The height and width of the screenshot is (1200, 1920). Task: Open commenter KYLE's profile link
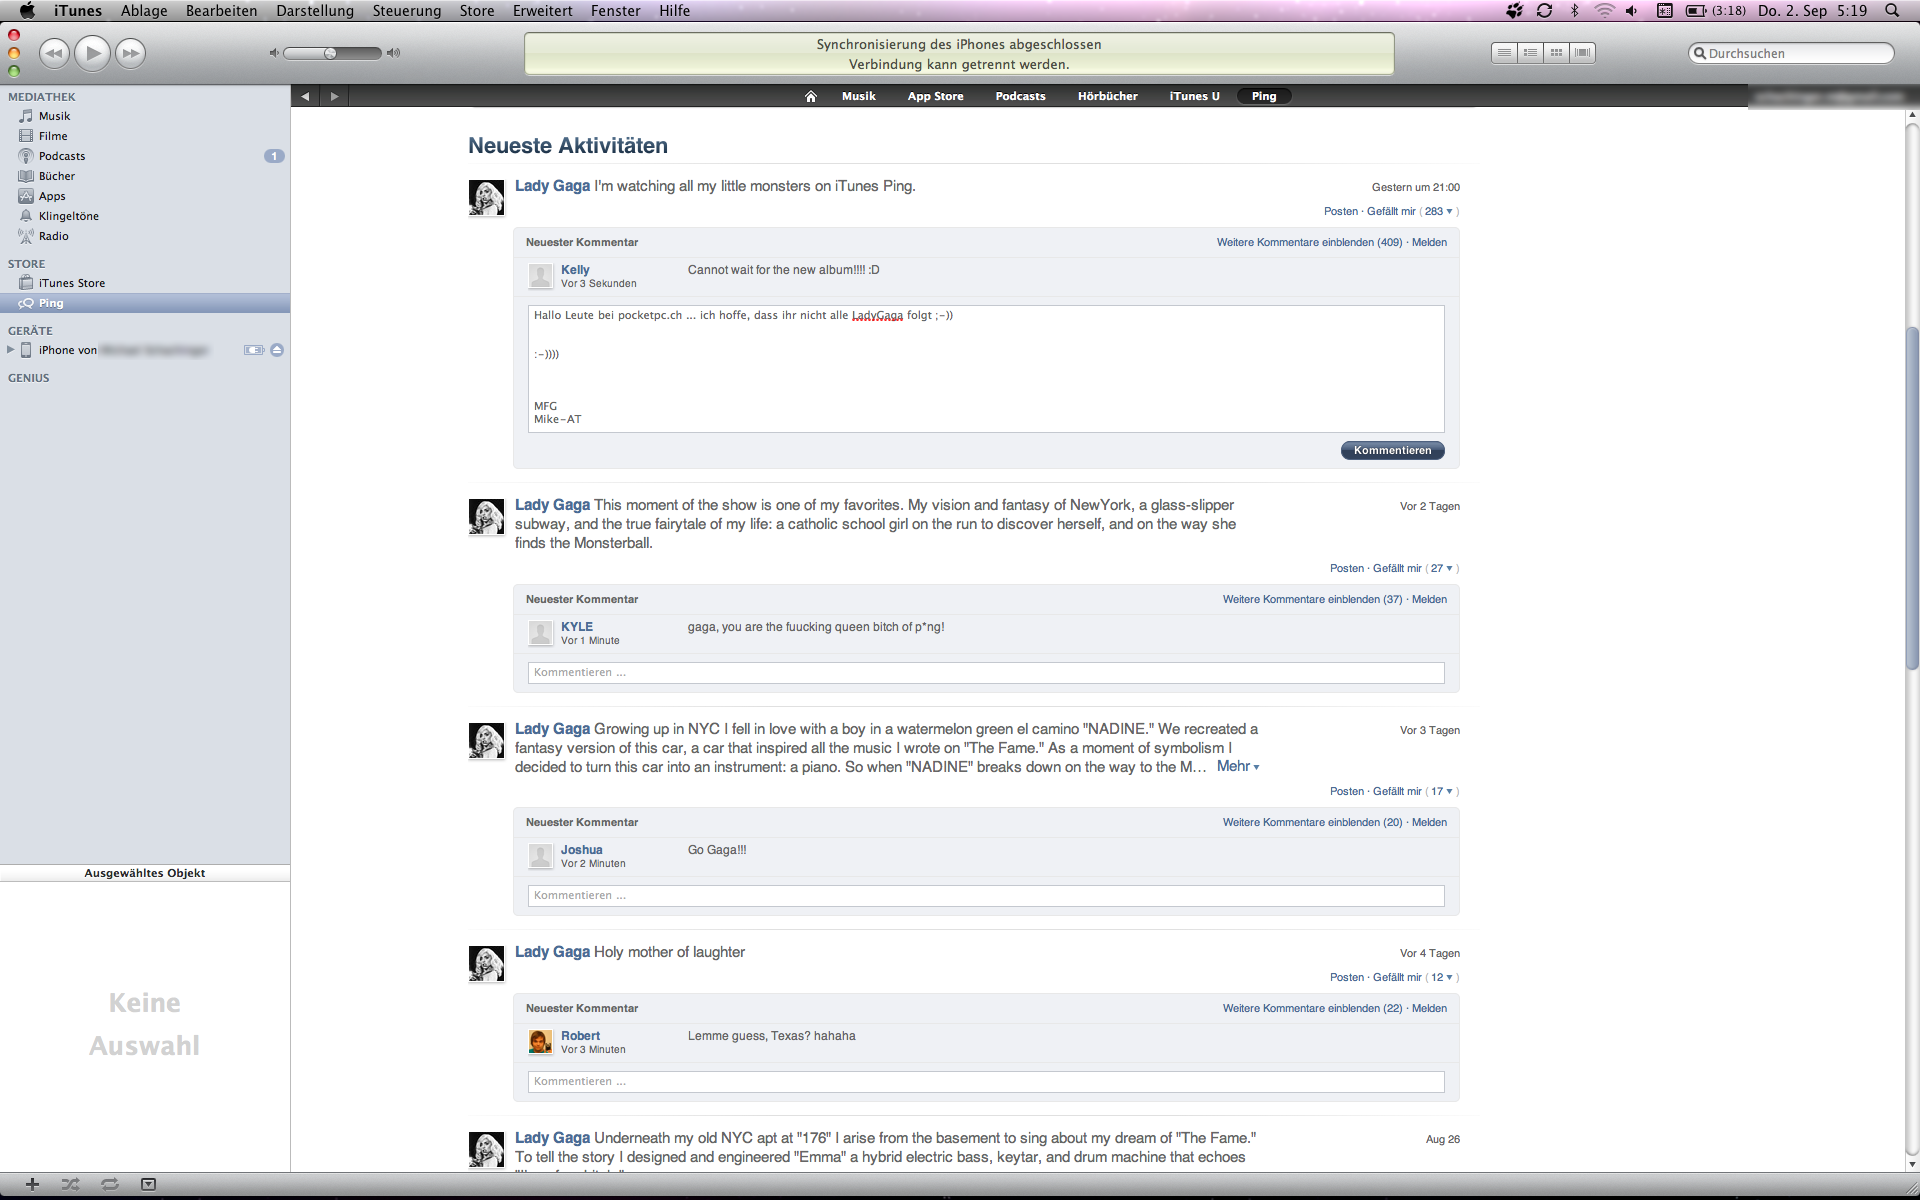[577, 627]
